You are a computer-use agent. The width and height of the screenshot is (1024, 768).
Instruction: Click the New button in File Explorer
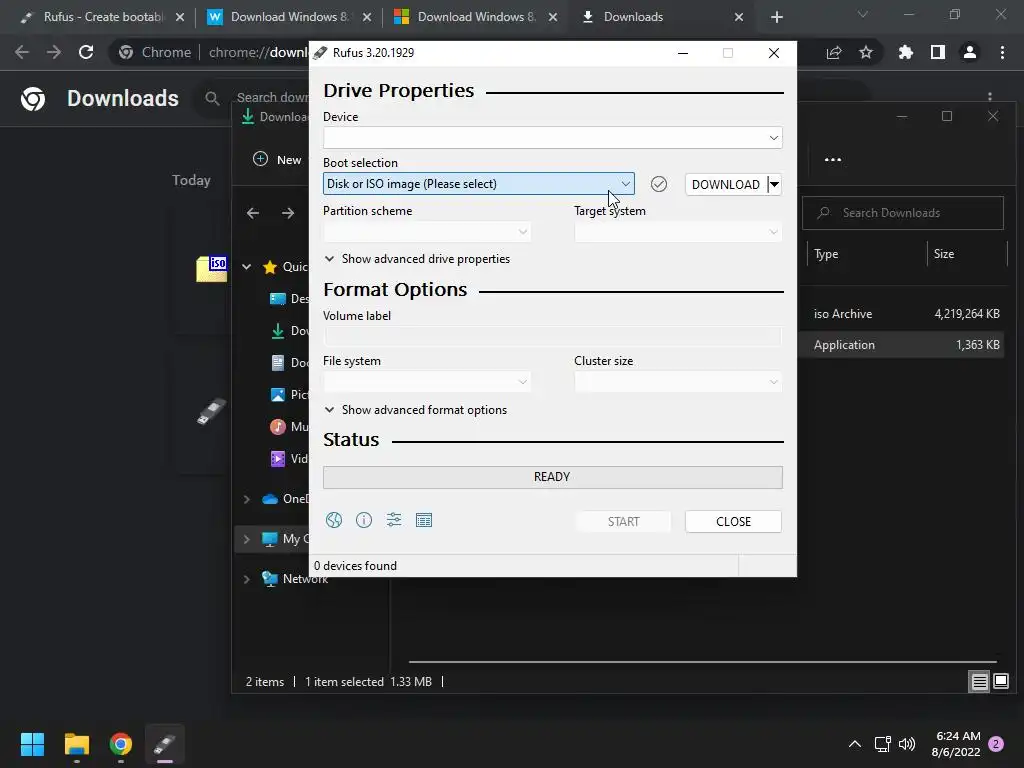click(x=277, y=159)
